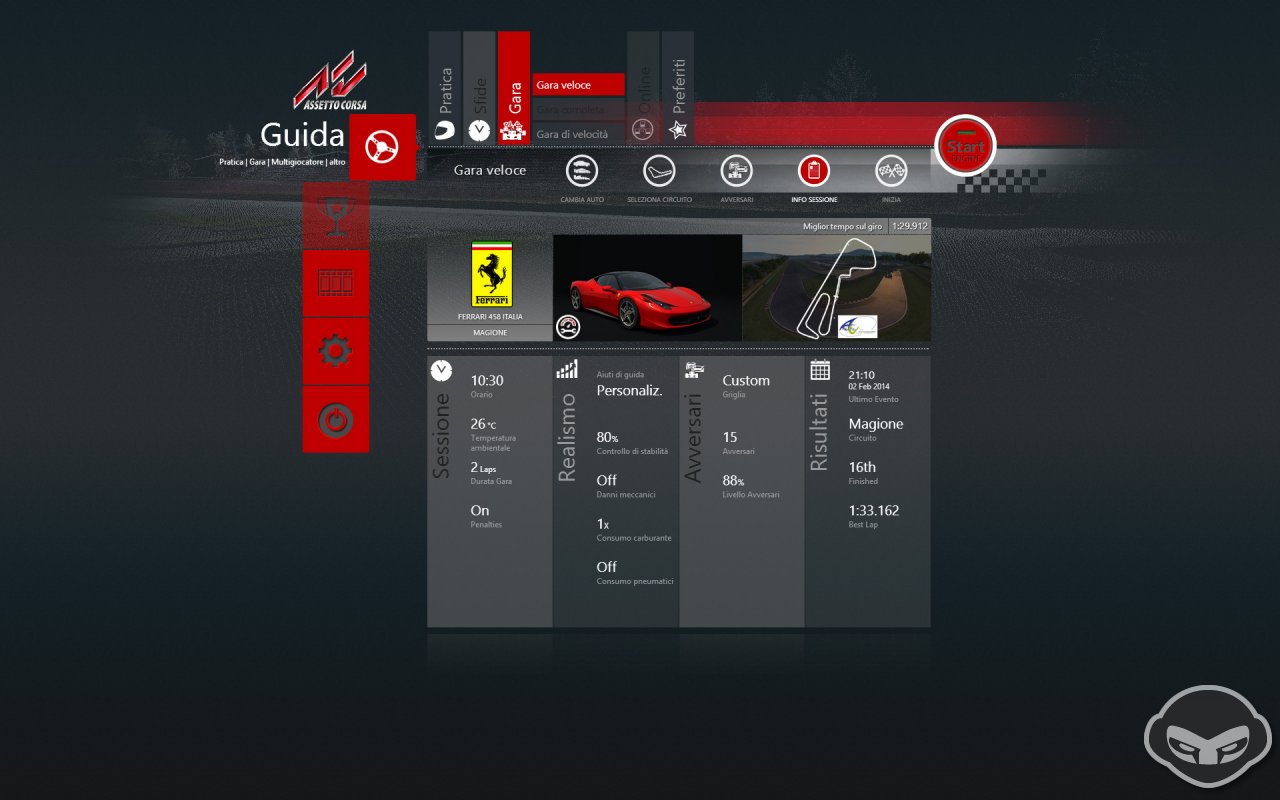Click the Realismo signal bars icon
This screenshot has width=1280, height=800.
pyautogui.click(x=567, y=370)
